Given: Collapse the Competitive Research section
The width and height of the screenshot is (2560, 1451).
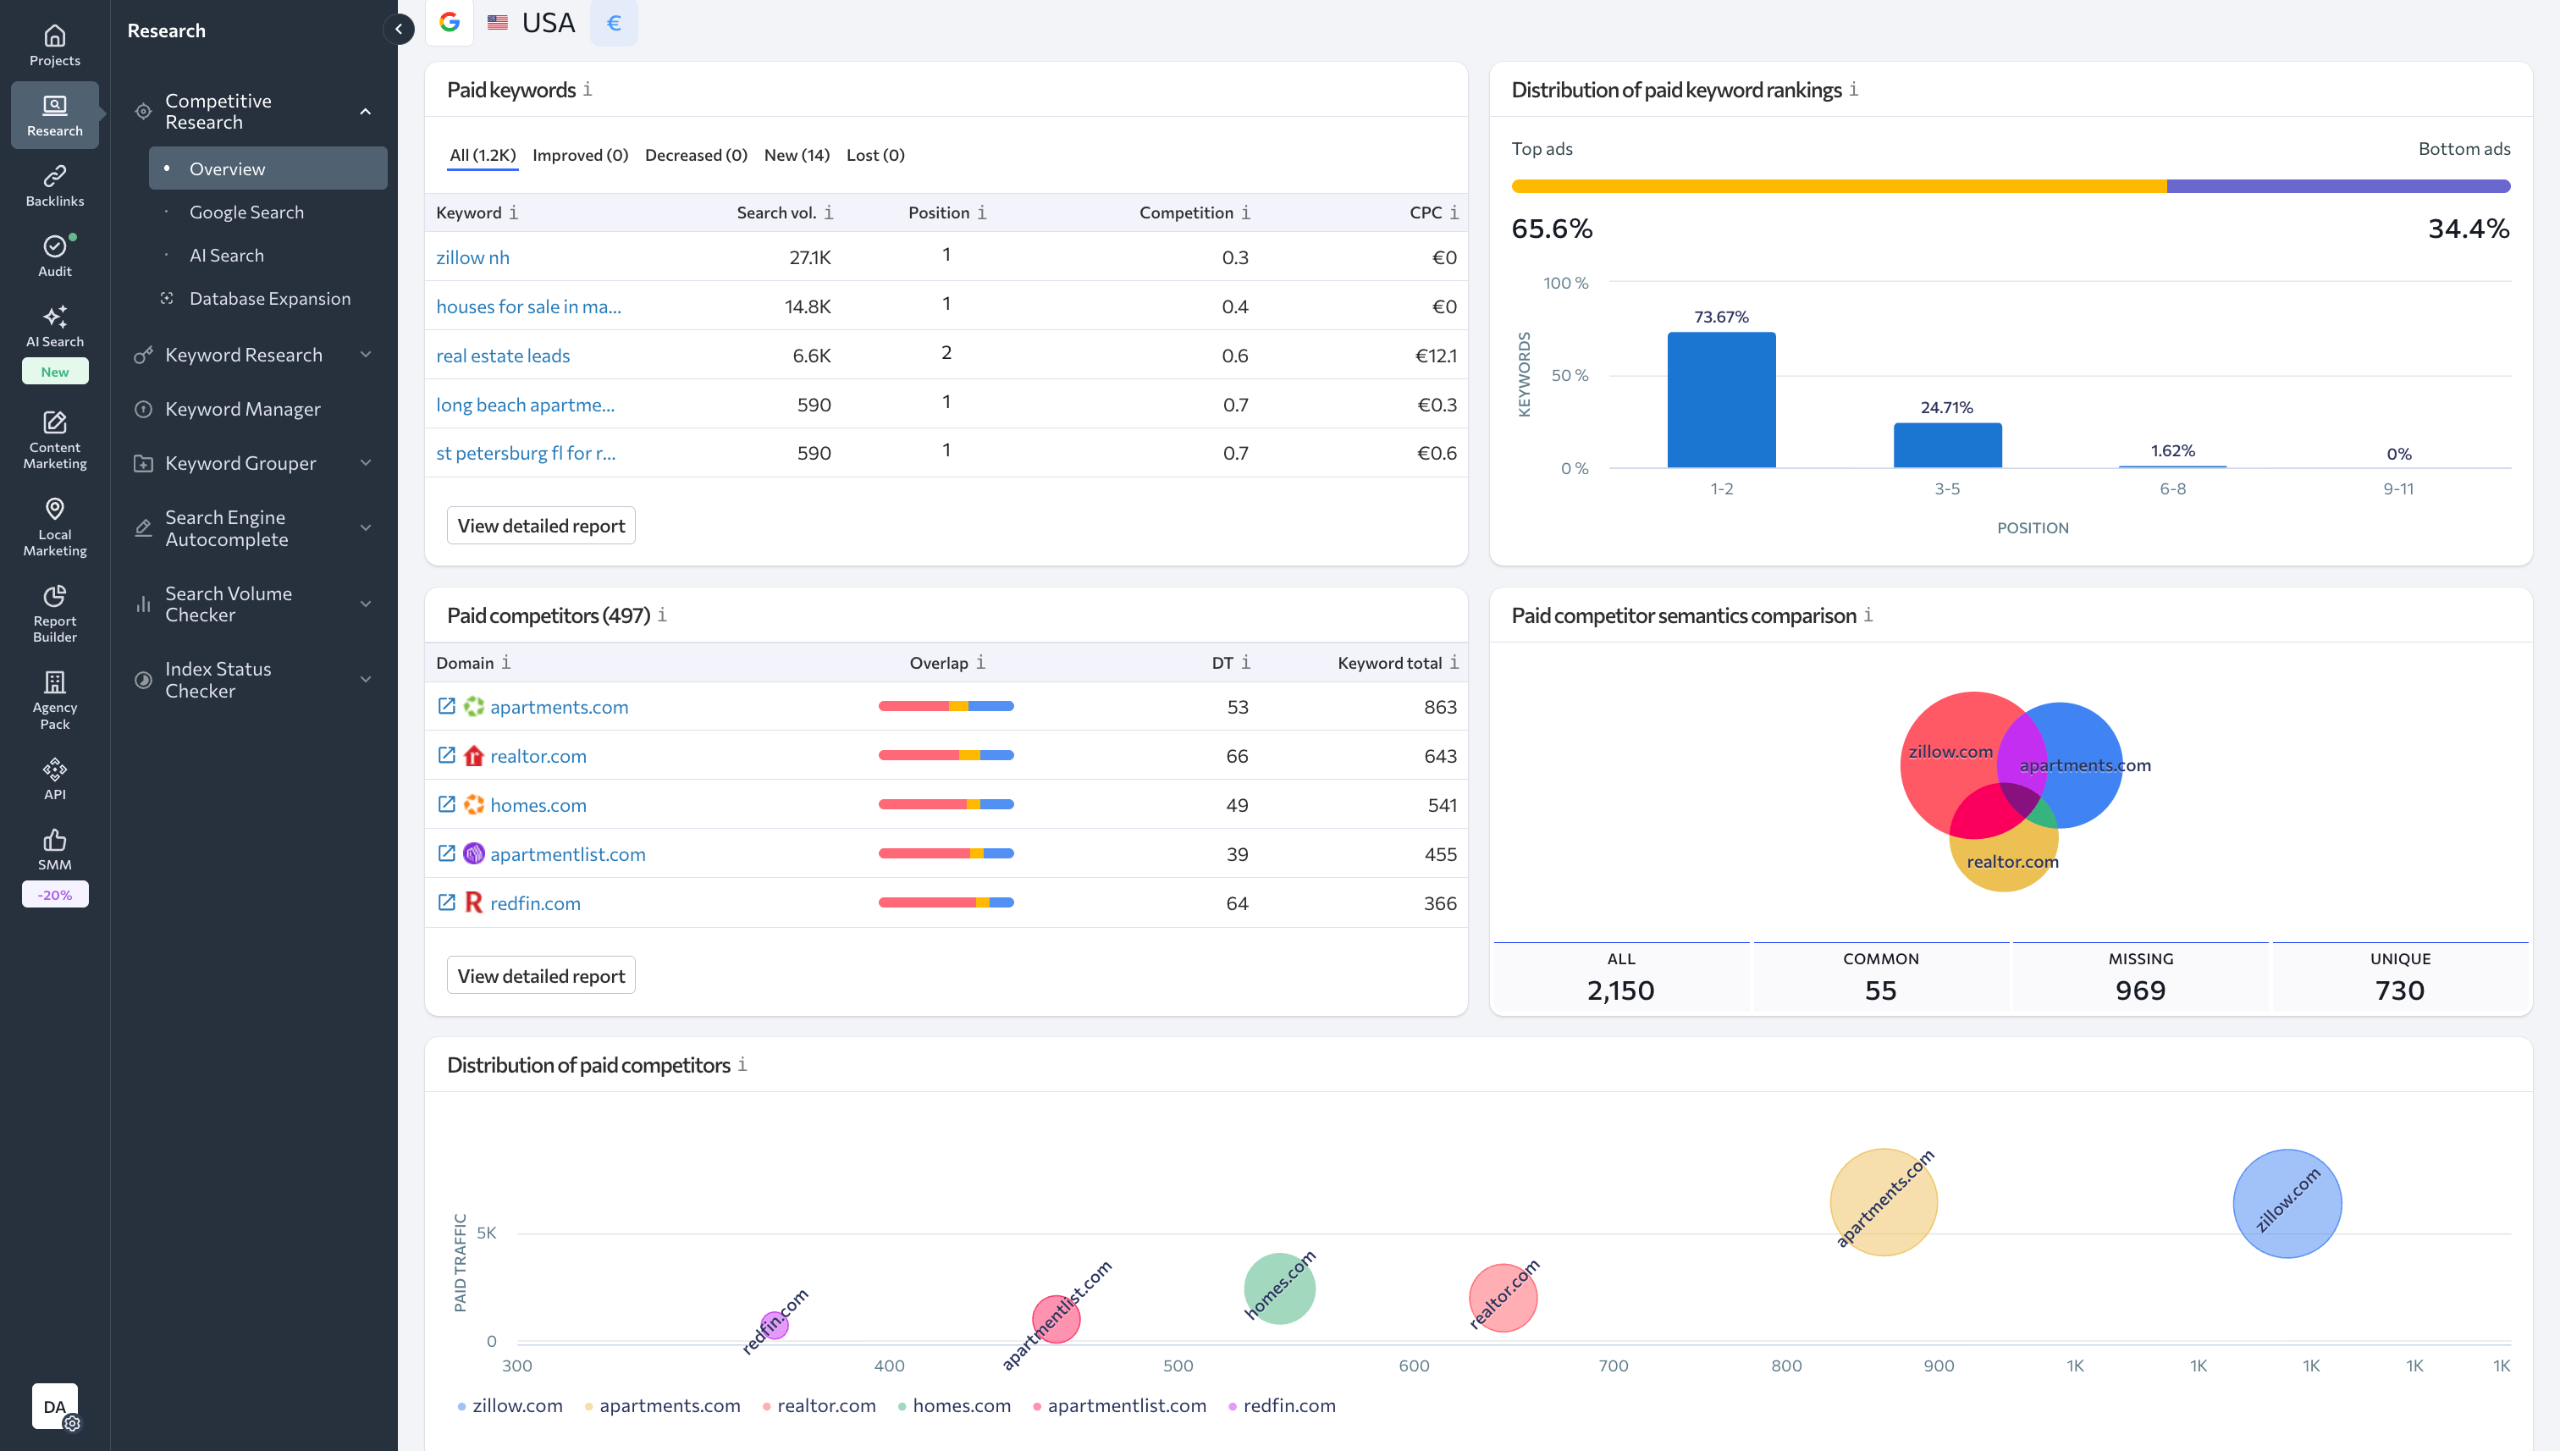Looking at the screenshot, I should pyautogui.click(x=366, y=111).
